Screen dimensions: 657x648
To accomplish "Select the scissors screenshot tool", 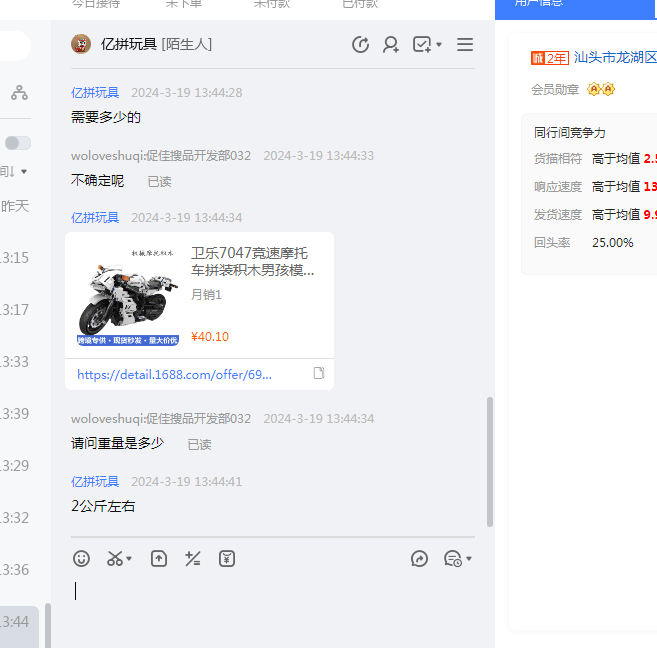I will click(x=115, y=558).
